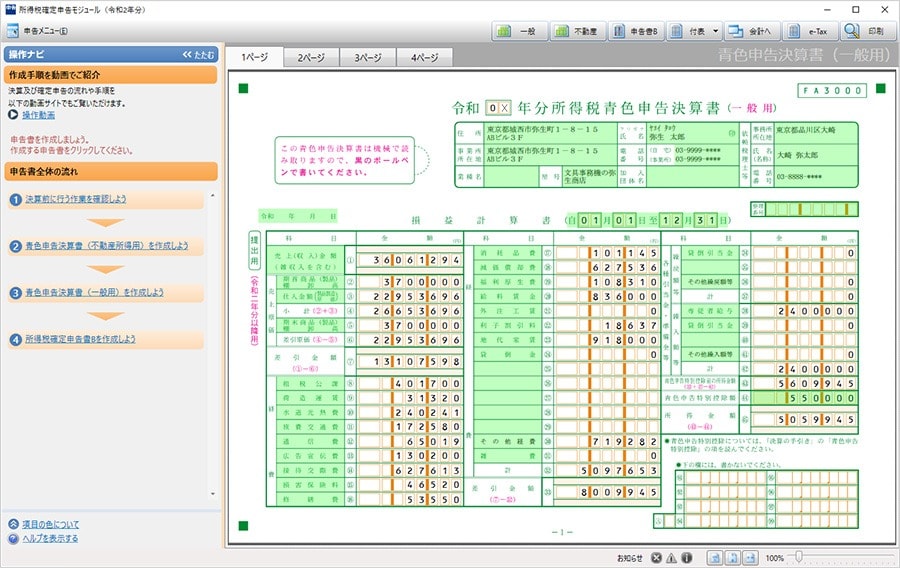Select the 差引金額 field showing 13107598
The height and width of the screenshot is (568, 900).
click(x=410, y=361)
